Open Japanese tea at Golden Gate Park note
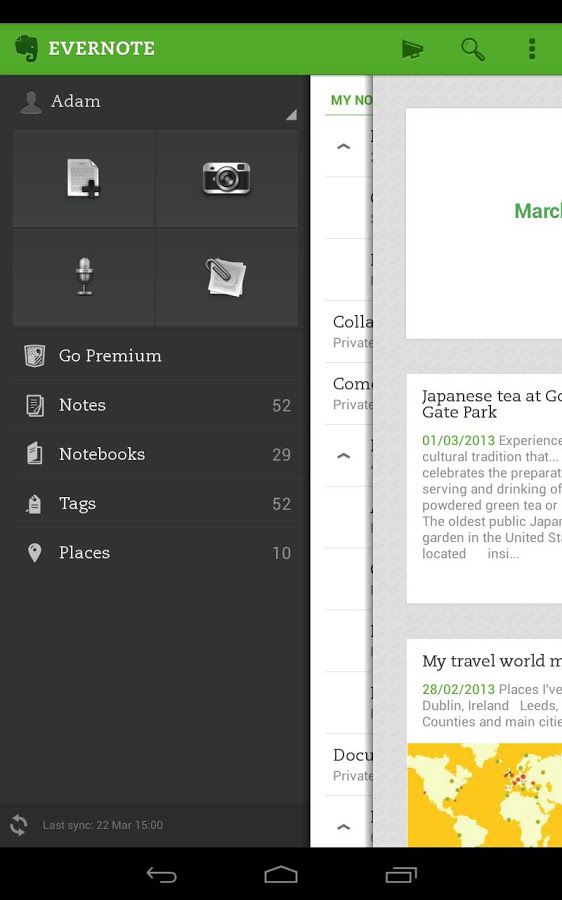The image size is (562, 900). coord(484,488)
